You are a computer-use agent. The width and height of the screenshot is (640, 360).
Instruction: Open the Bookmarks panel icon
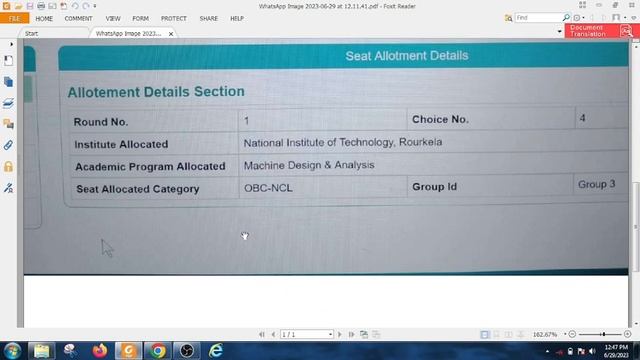[8, 60]
